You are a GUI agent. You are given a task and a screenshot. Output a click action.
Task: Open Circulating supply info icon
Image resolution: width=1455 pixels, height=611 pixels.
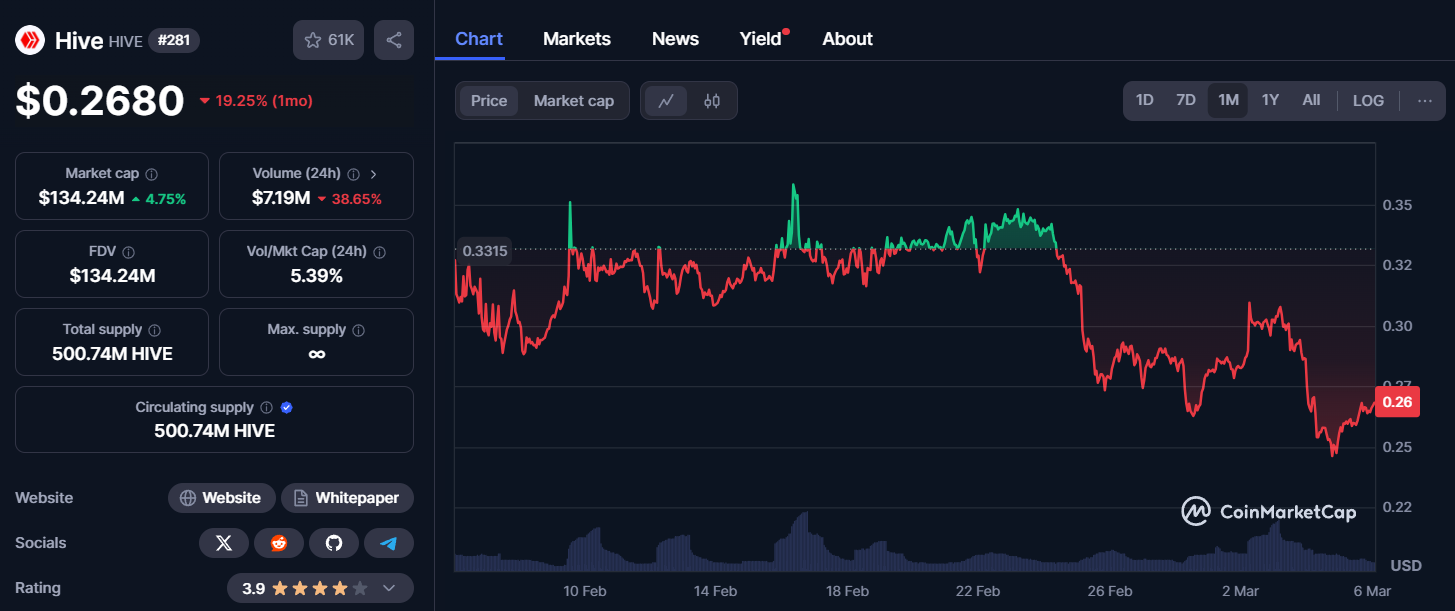(266, 408)
